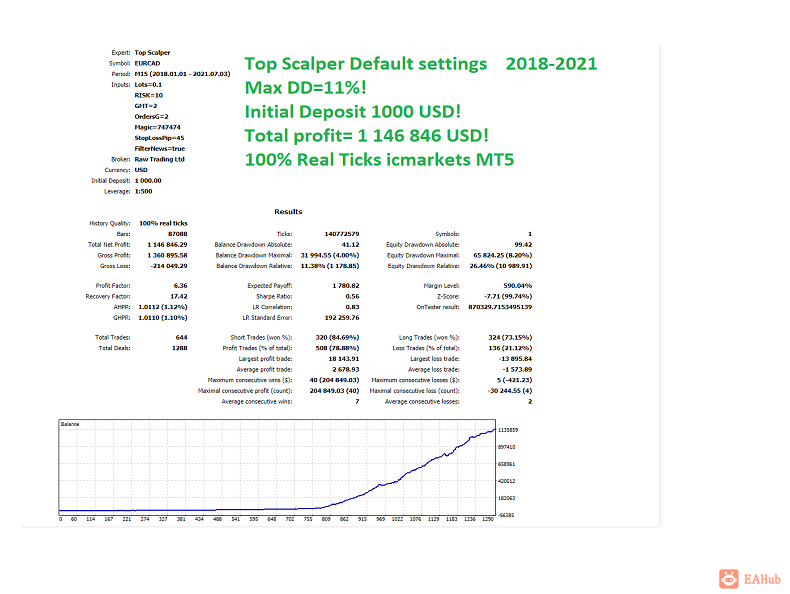790x594 pixels.
Task: Click the Long Trades value '324 (73.15%)'
Action: (510, 338)
